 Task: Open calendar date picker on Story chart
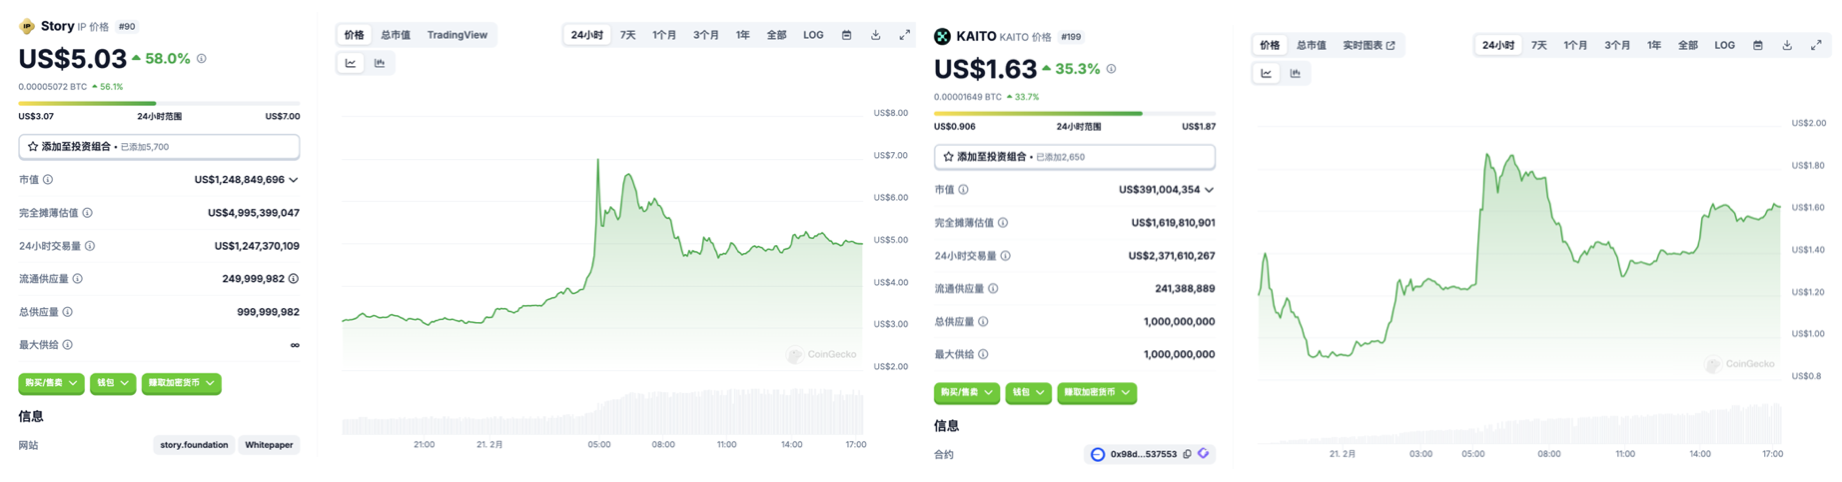846,35
